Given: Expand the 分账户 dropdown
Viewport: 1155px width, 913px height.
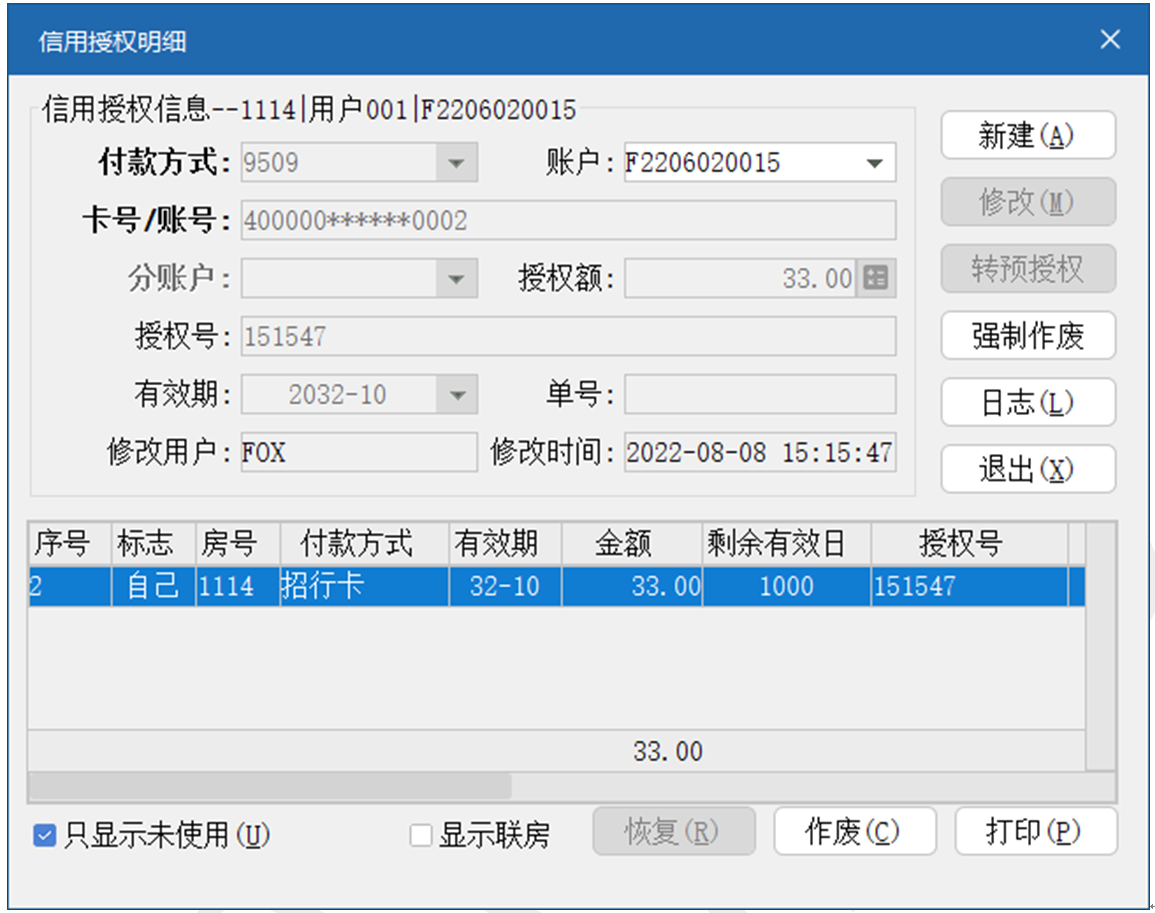Looking at the screenshot, I should [457, 279].
